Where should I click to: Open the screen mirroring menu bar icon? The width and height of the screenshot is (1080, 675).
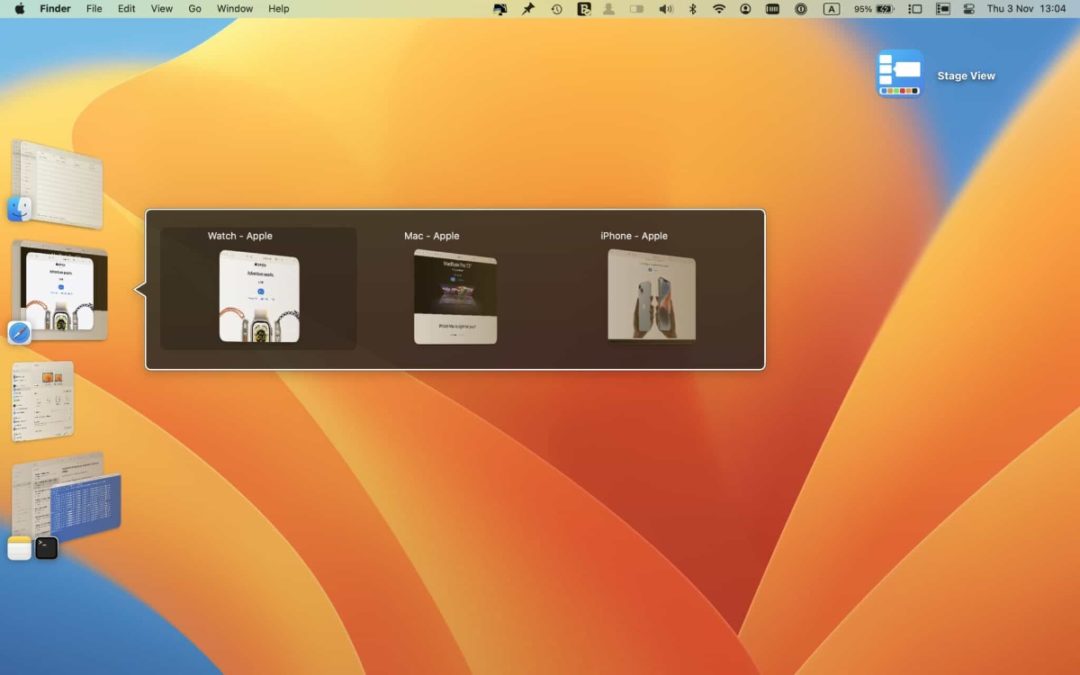[x=941, y=9]
